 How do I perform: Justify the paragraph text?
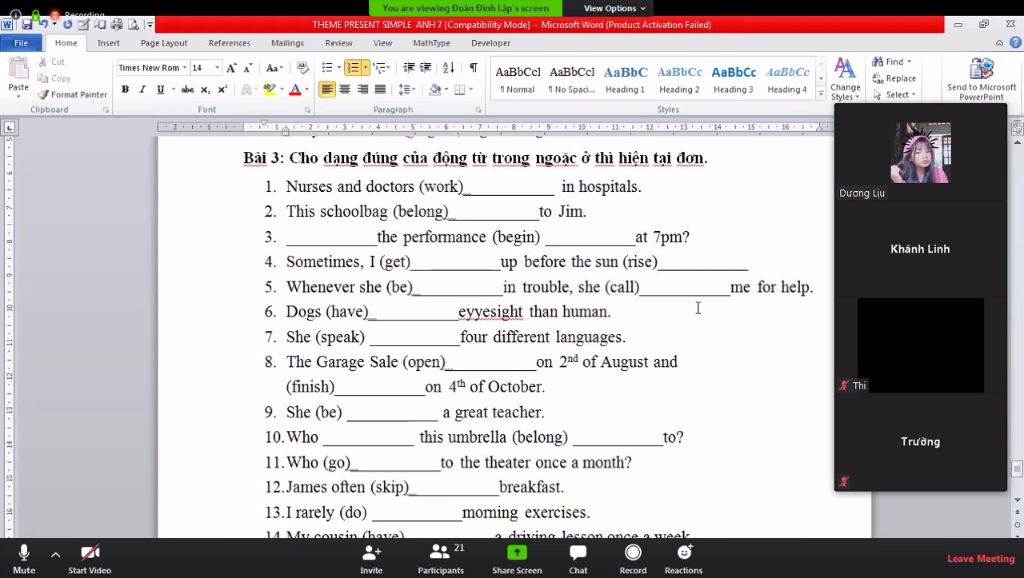pyautogui.click(x=380, y=89)
